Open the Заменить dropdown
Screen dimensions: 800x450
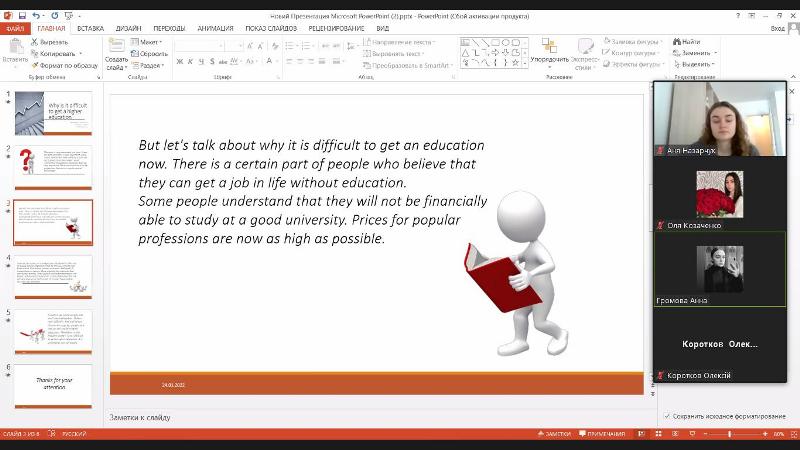pyautogui.click(x=695, y=53)
